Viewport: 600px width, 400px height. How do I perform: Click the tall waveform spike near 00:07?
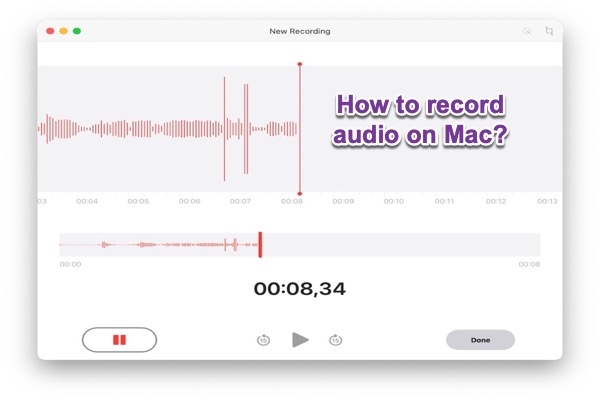(225, 128)
